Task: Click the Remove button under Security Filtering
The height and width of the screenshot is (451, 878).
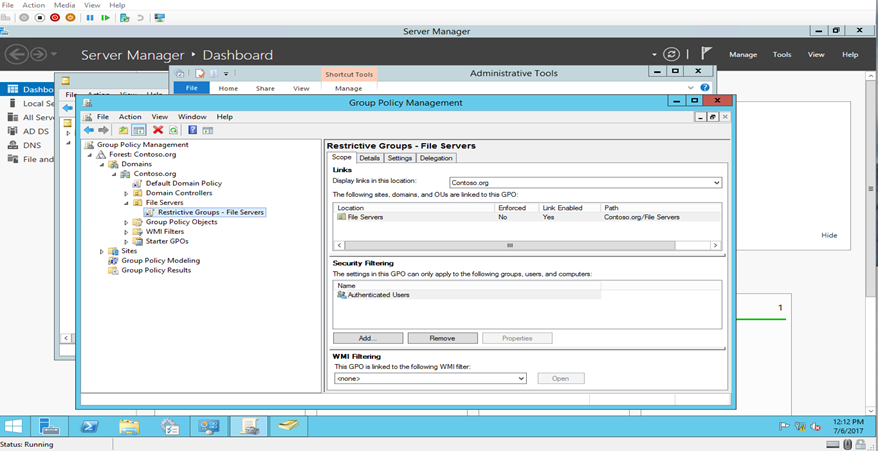Action: click(x=442, y=338)
